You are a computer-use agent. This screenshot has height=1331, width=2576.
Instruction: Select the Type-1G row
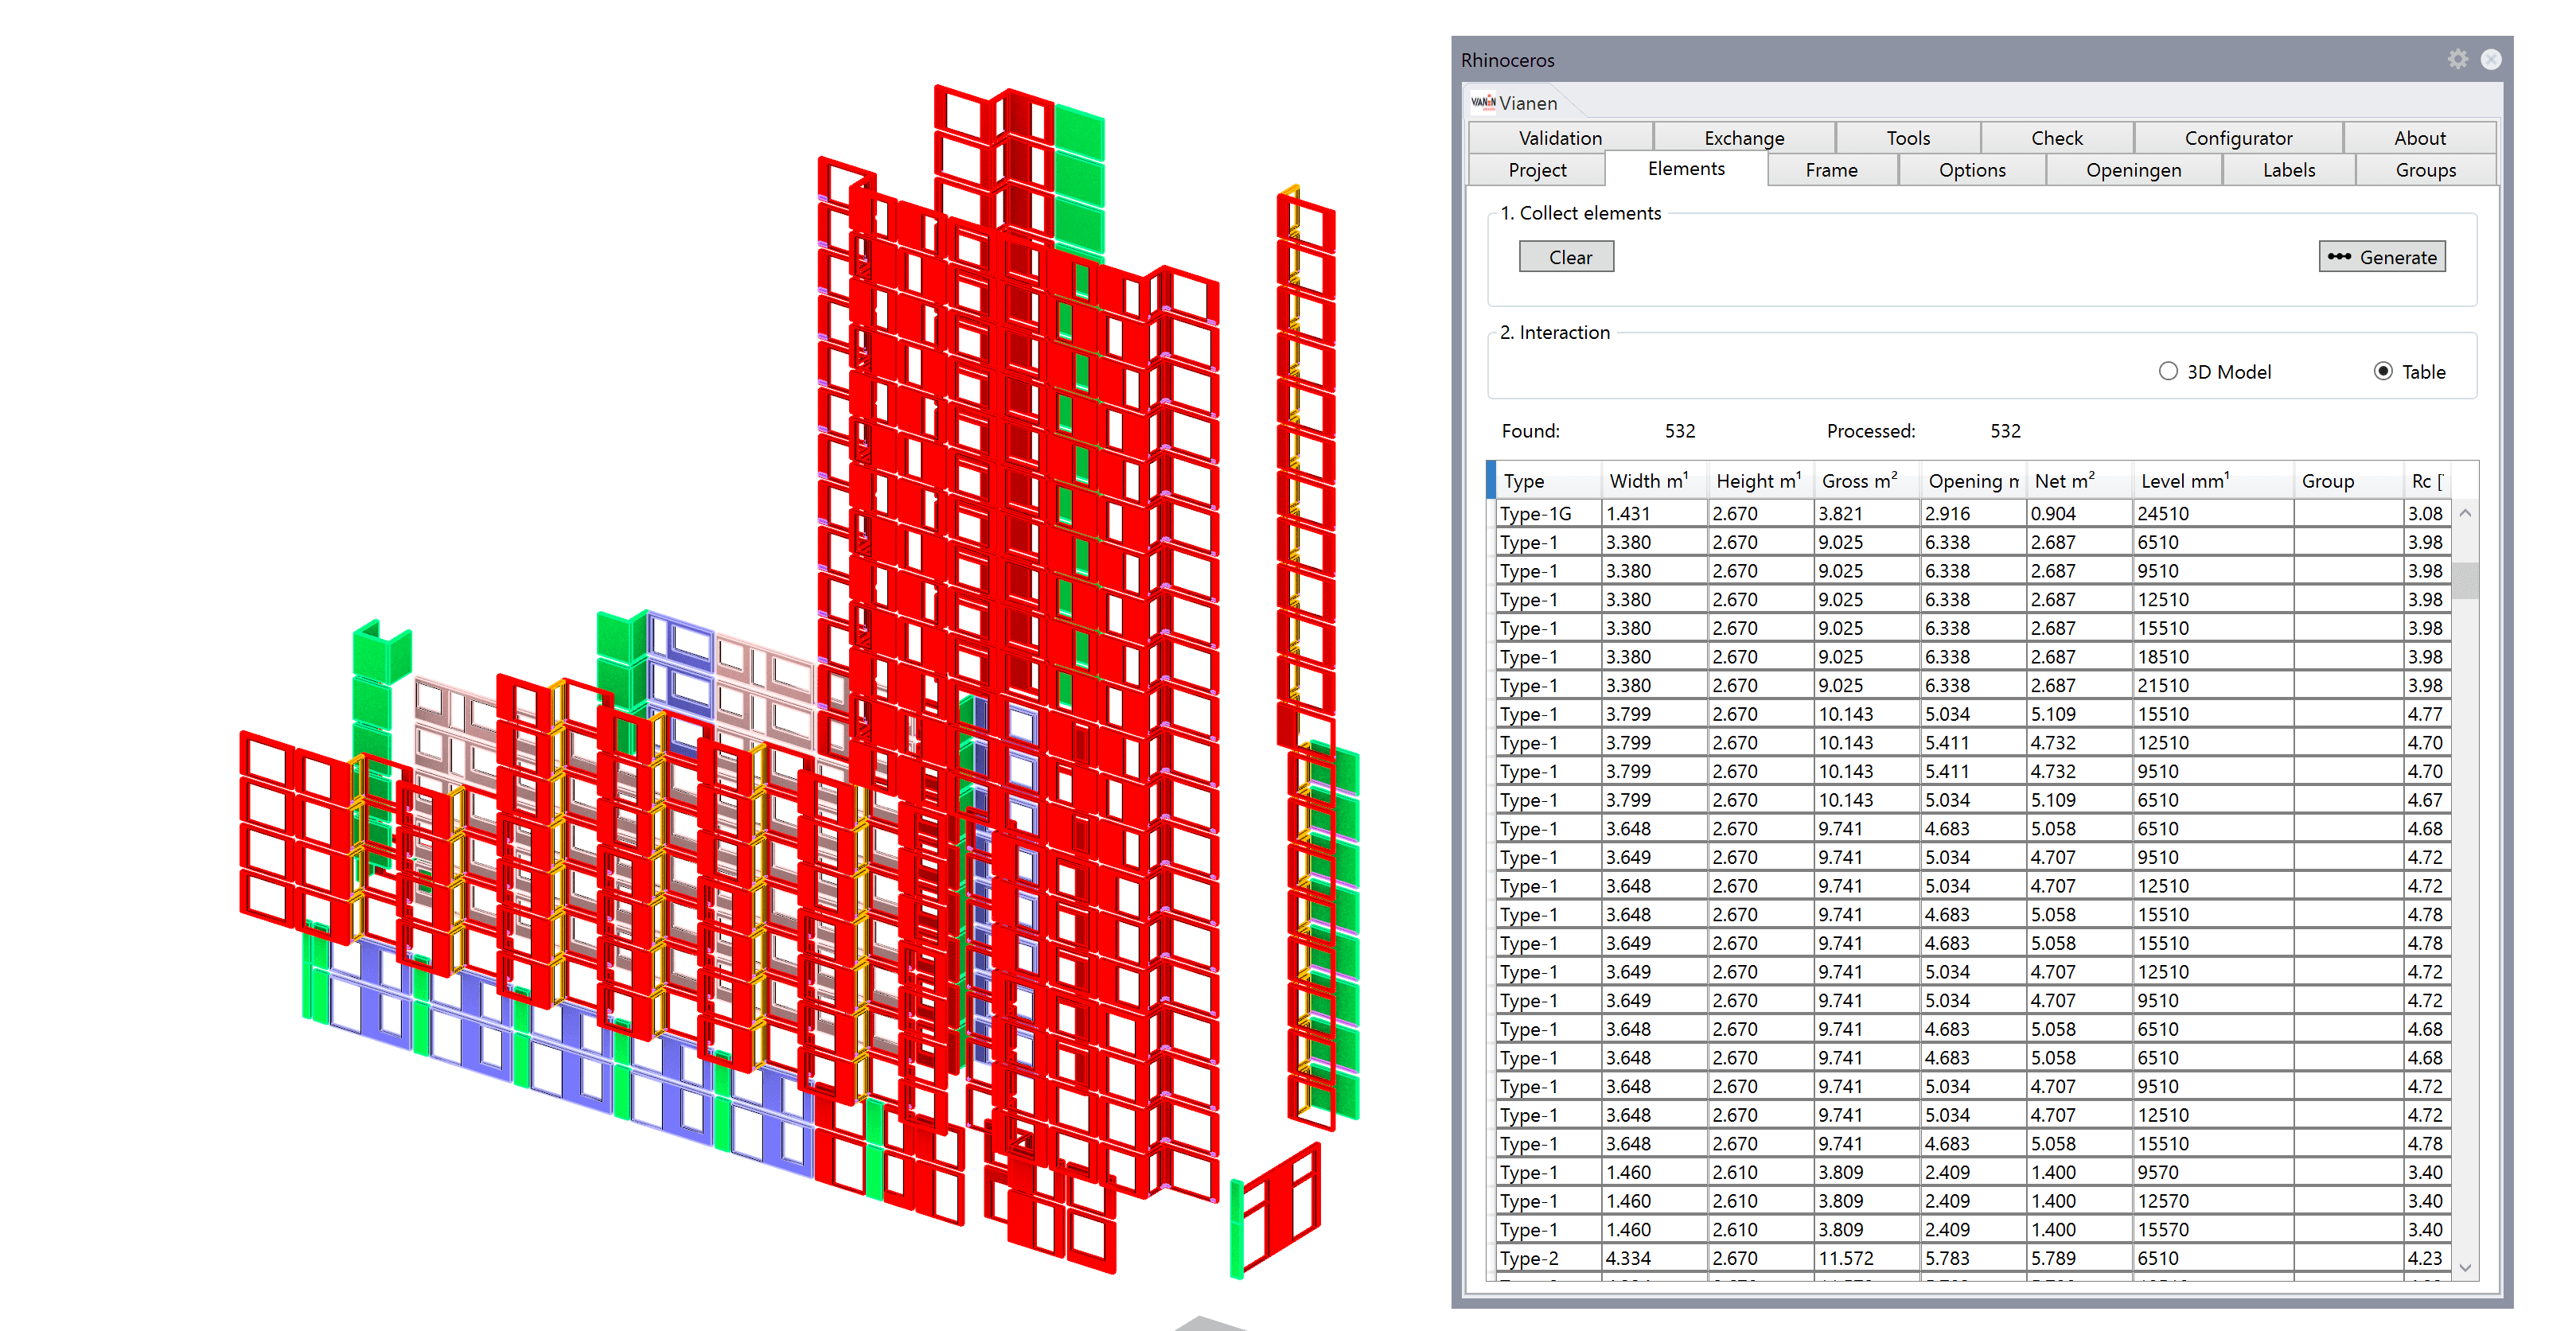coord(1974,513)
